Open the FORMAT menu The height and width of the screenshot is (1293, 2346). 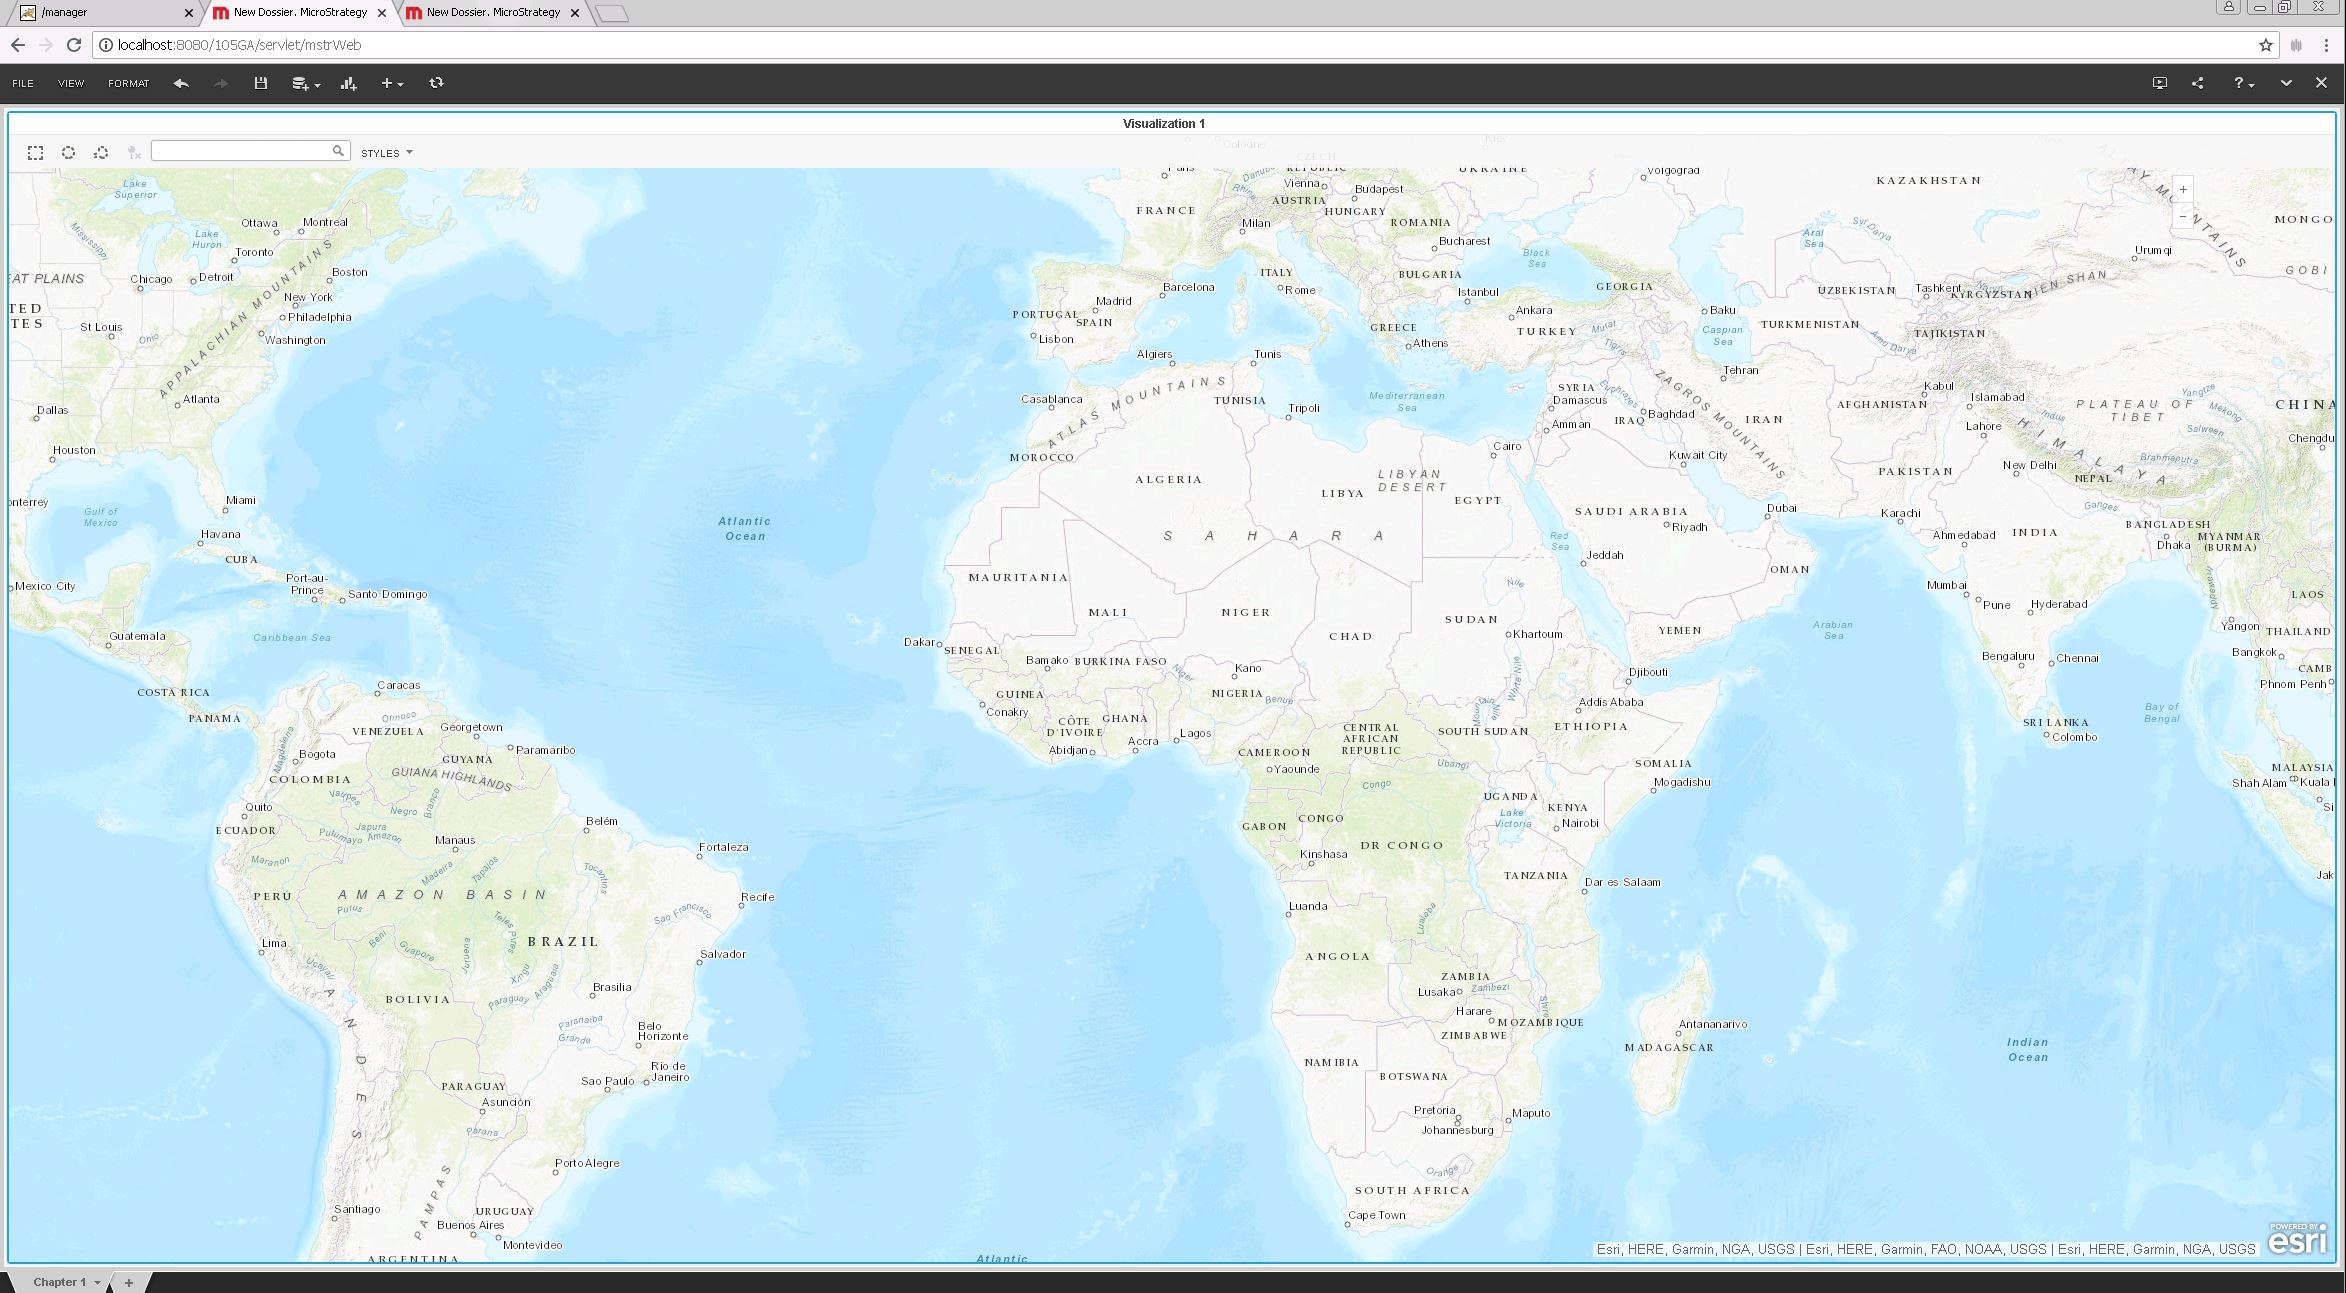(128, 83)
